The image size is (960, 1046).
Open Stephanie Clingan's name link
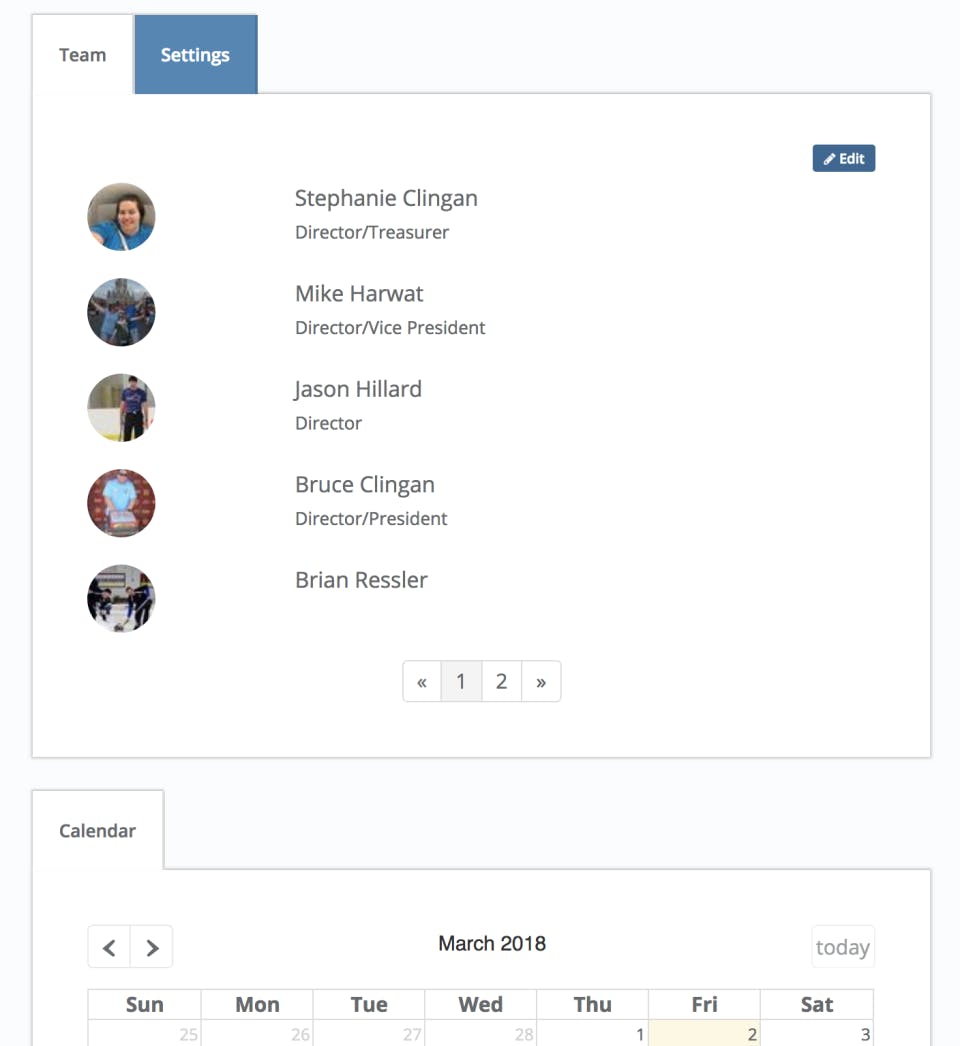[x=386, y=198]
